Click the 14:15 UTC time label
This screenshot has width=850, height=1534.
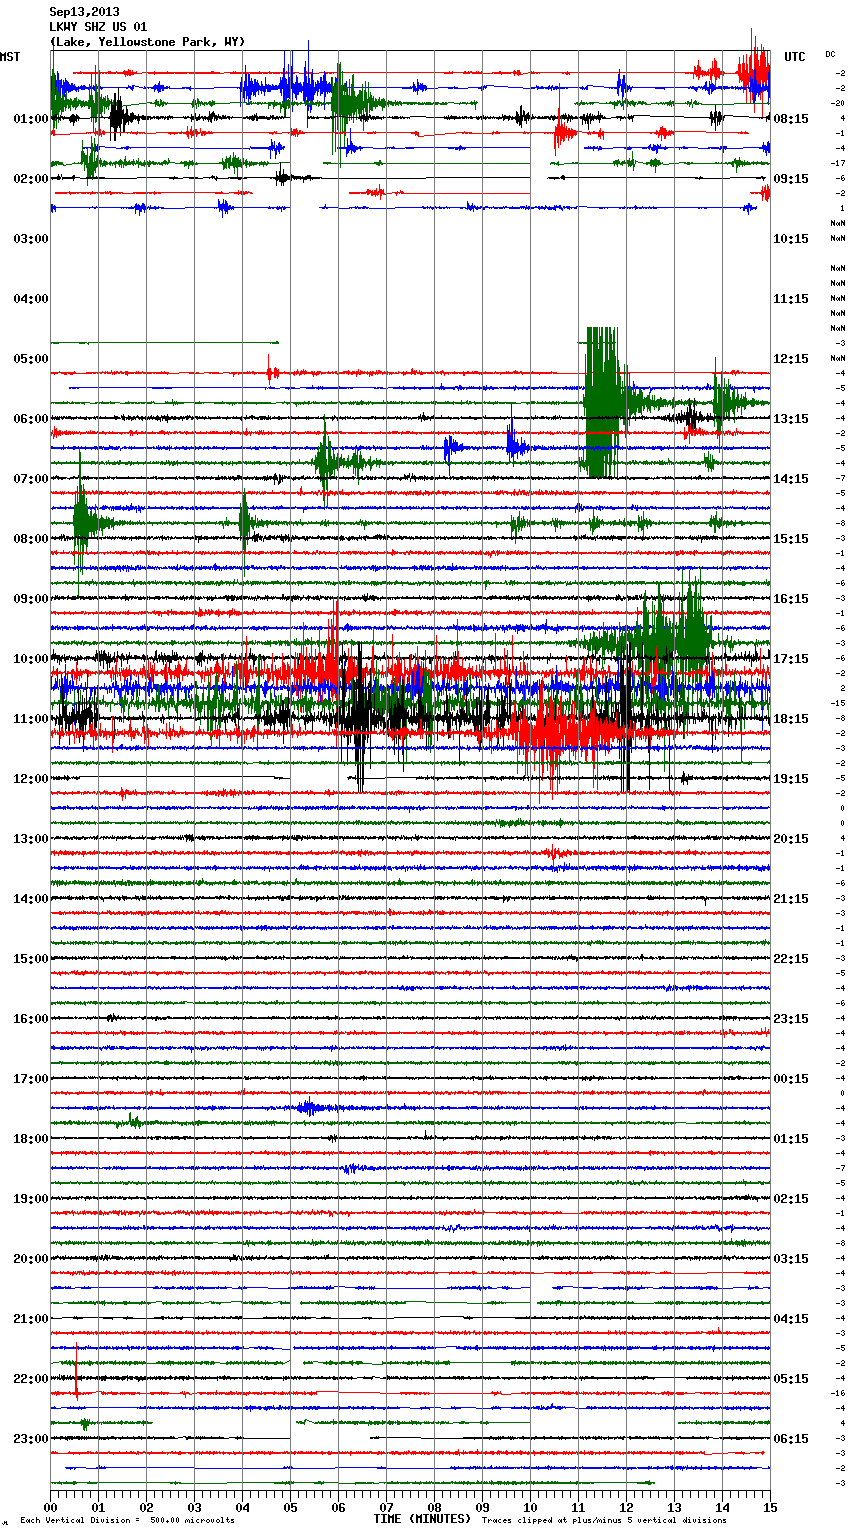click(x=791, y=479)
